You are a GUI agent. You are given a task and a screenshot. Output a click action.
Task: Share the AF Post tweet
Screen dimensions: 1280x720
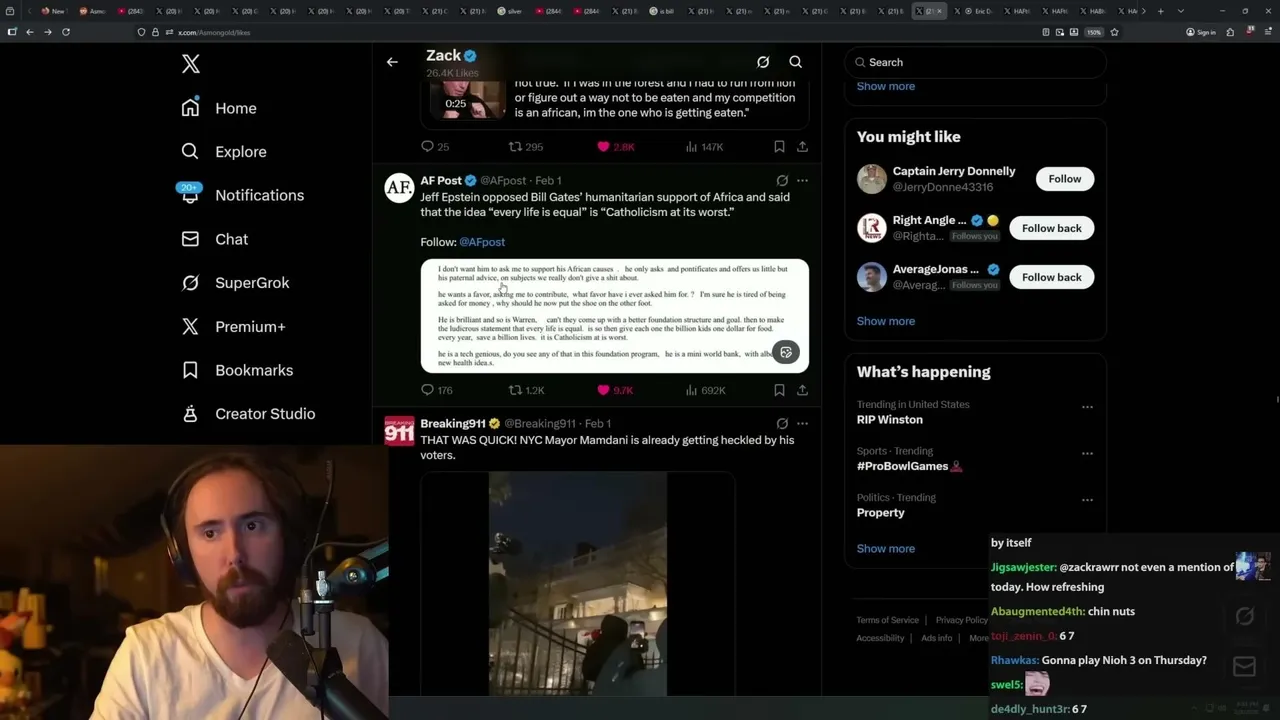[802, 390]
